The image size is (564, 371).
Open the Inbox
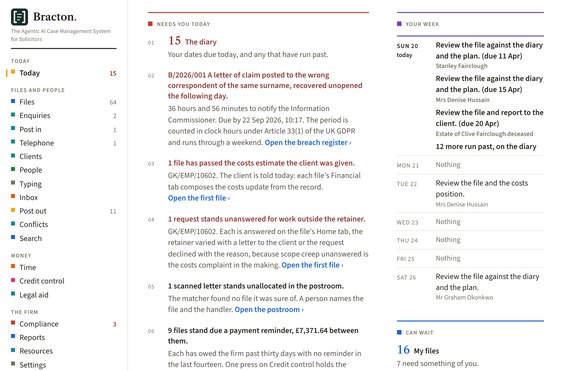point(28,198)
